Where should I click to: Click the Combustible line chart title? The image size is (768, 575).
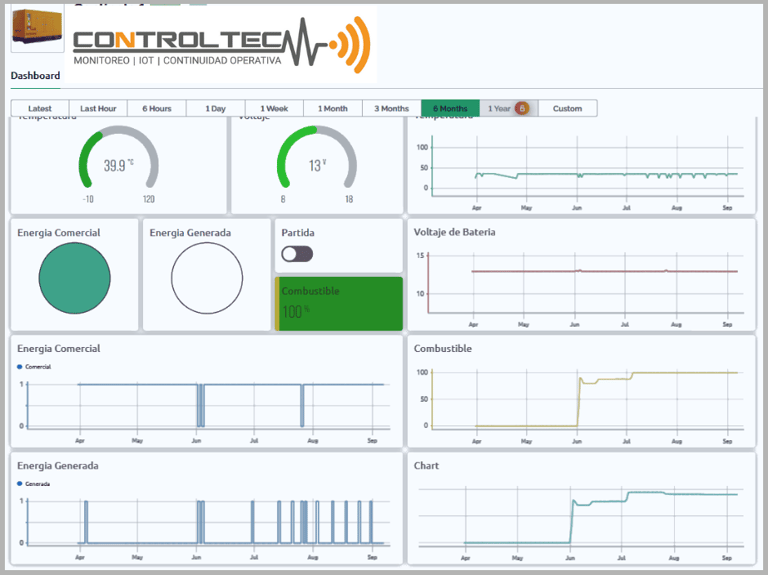(x=443, y=349)
